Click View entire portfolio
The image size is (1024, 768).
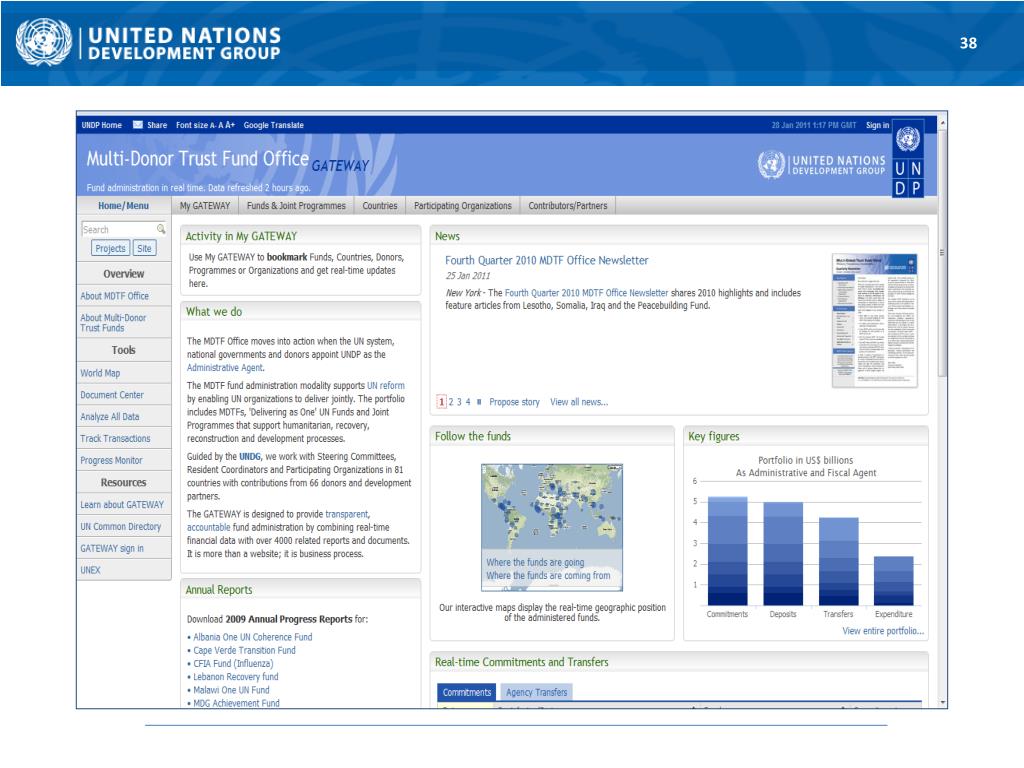(x=883, y=631)
